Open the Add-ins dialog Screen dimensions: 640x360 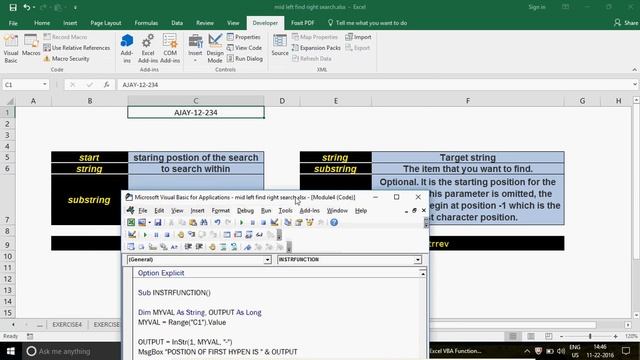[x=127, y=49]
